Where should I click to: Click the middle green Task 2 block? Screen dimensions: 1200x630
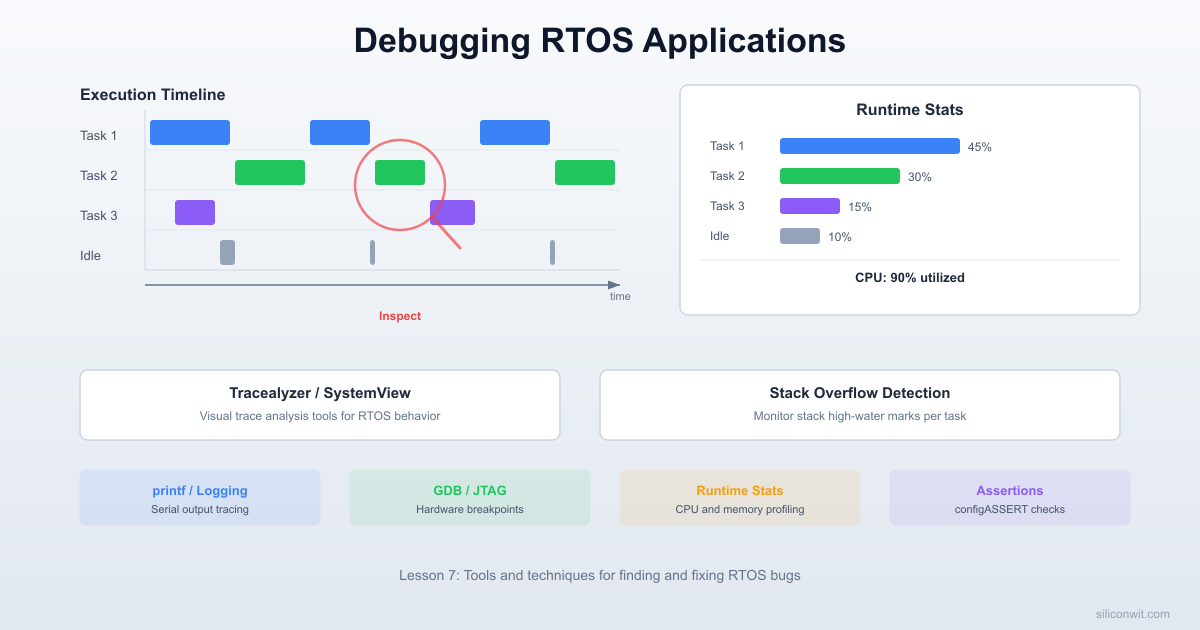click(401, 171)
